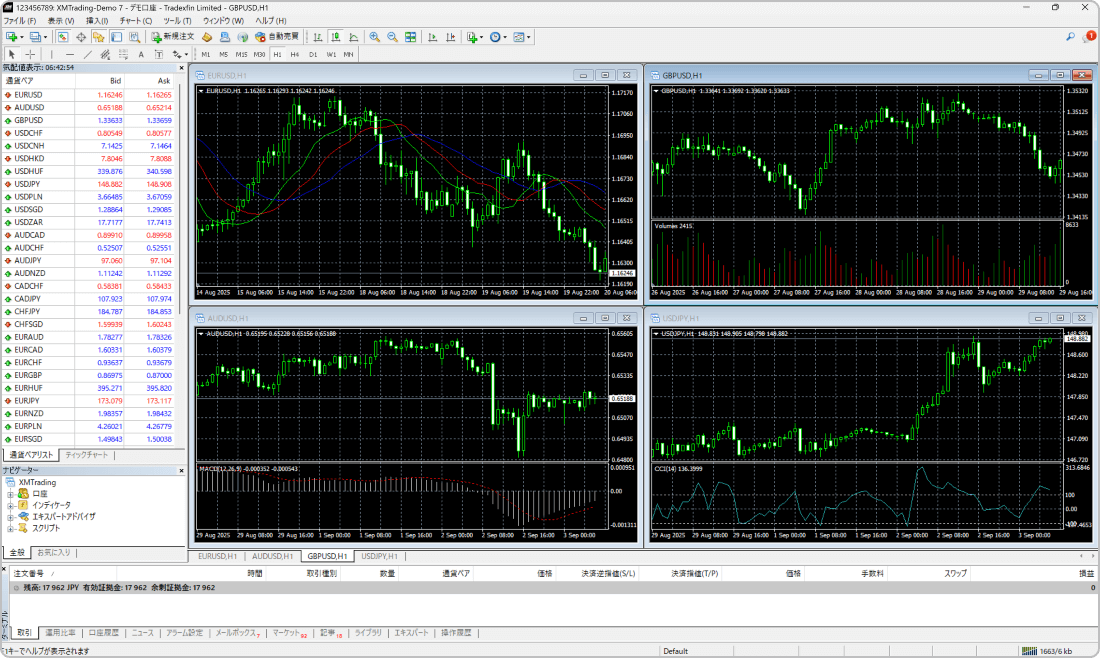Open the search magnifier at top right
1100x658 pixels.
click(1071, 36)
